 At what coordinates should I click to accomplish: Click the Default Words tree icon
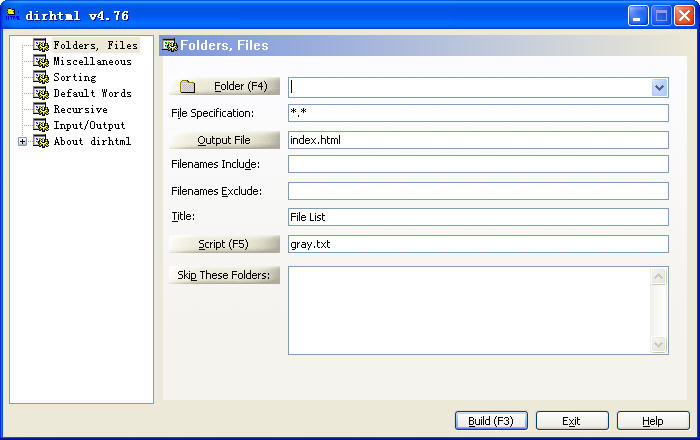(41, 93)
